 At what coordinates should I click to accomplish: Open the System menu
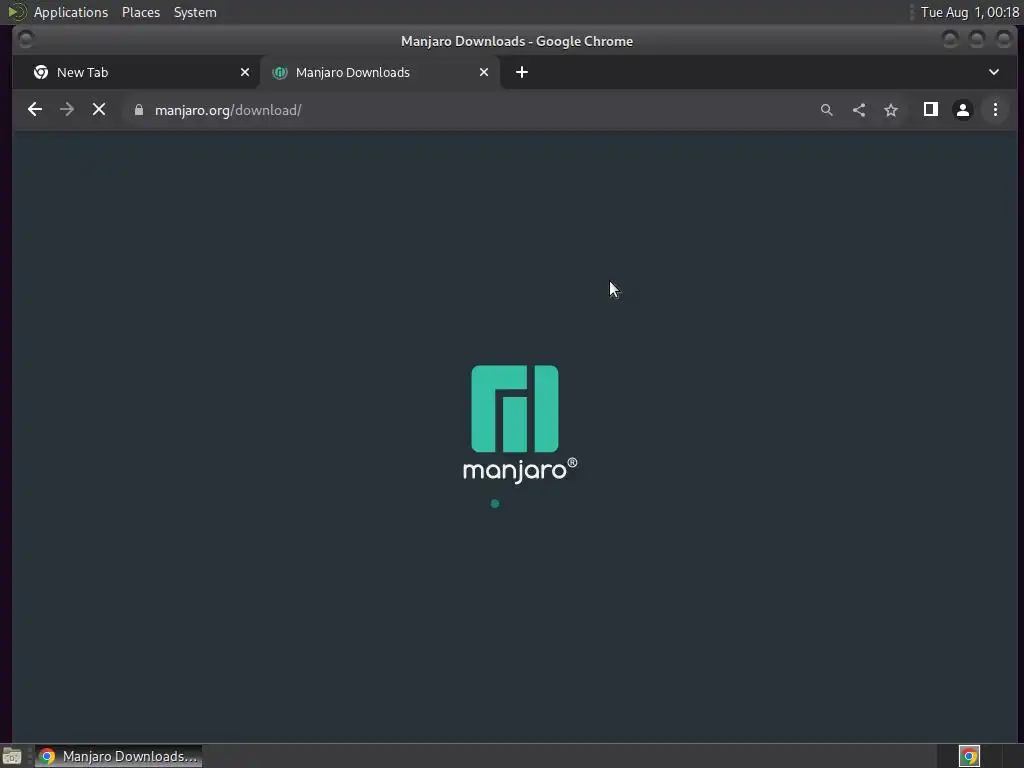point(195,12)
